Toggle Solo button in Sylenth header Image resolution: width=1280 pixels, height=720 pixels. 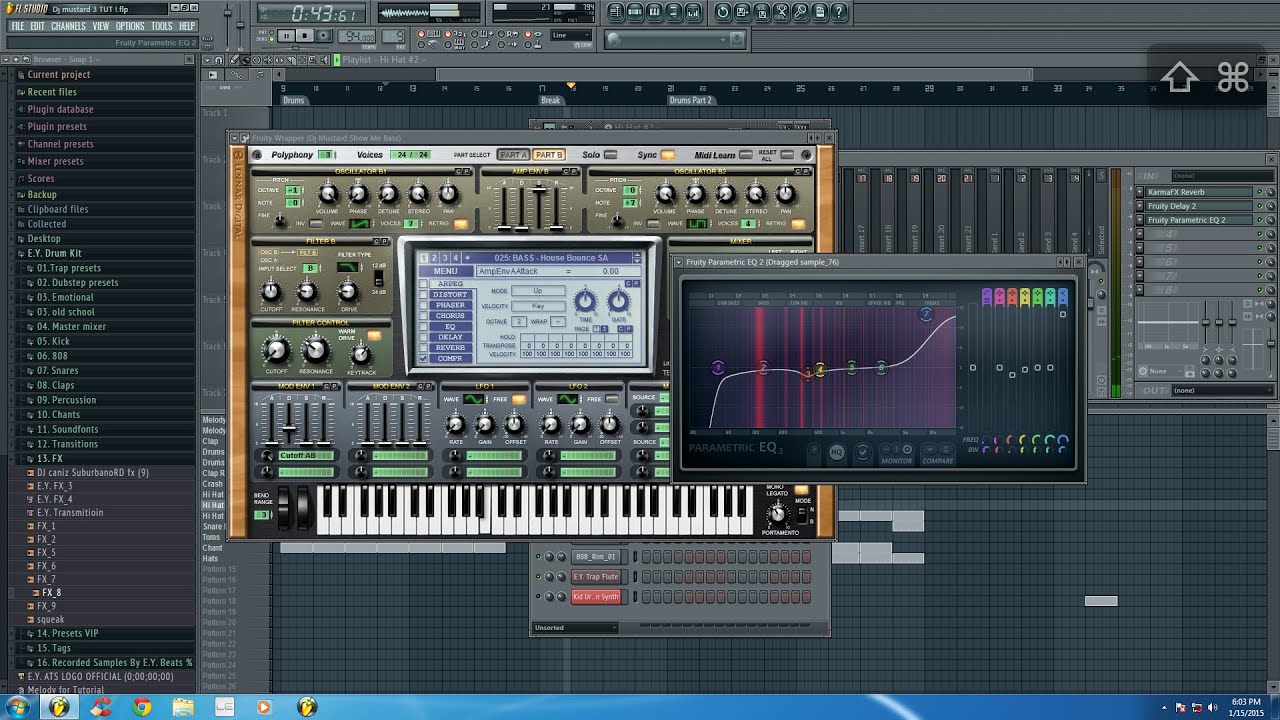click(610, 155)
